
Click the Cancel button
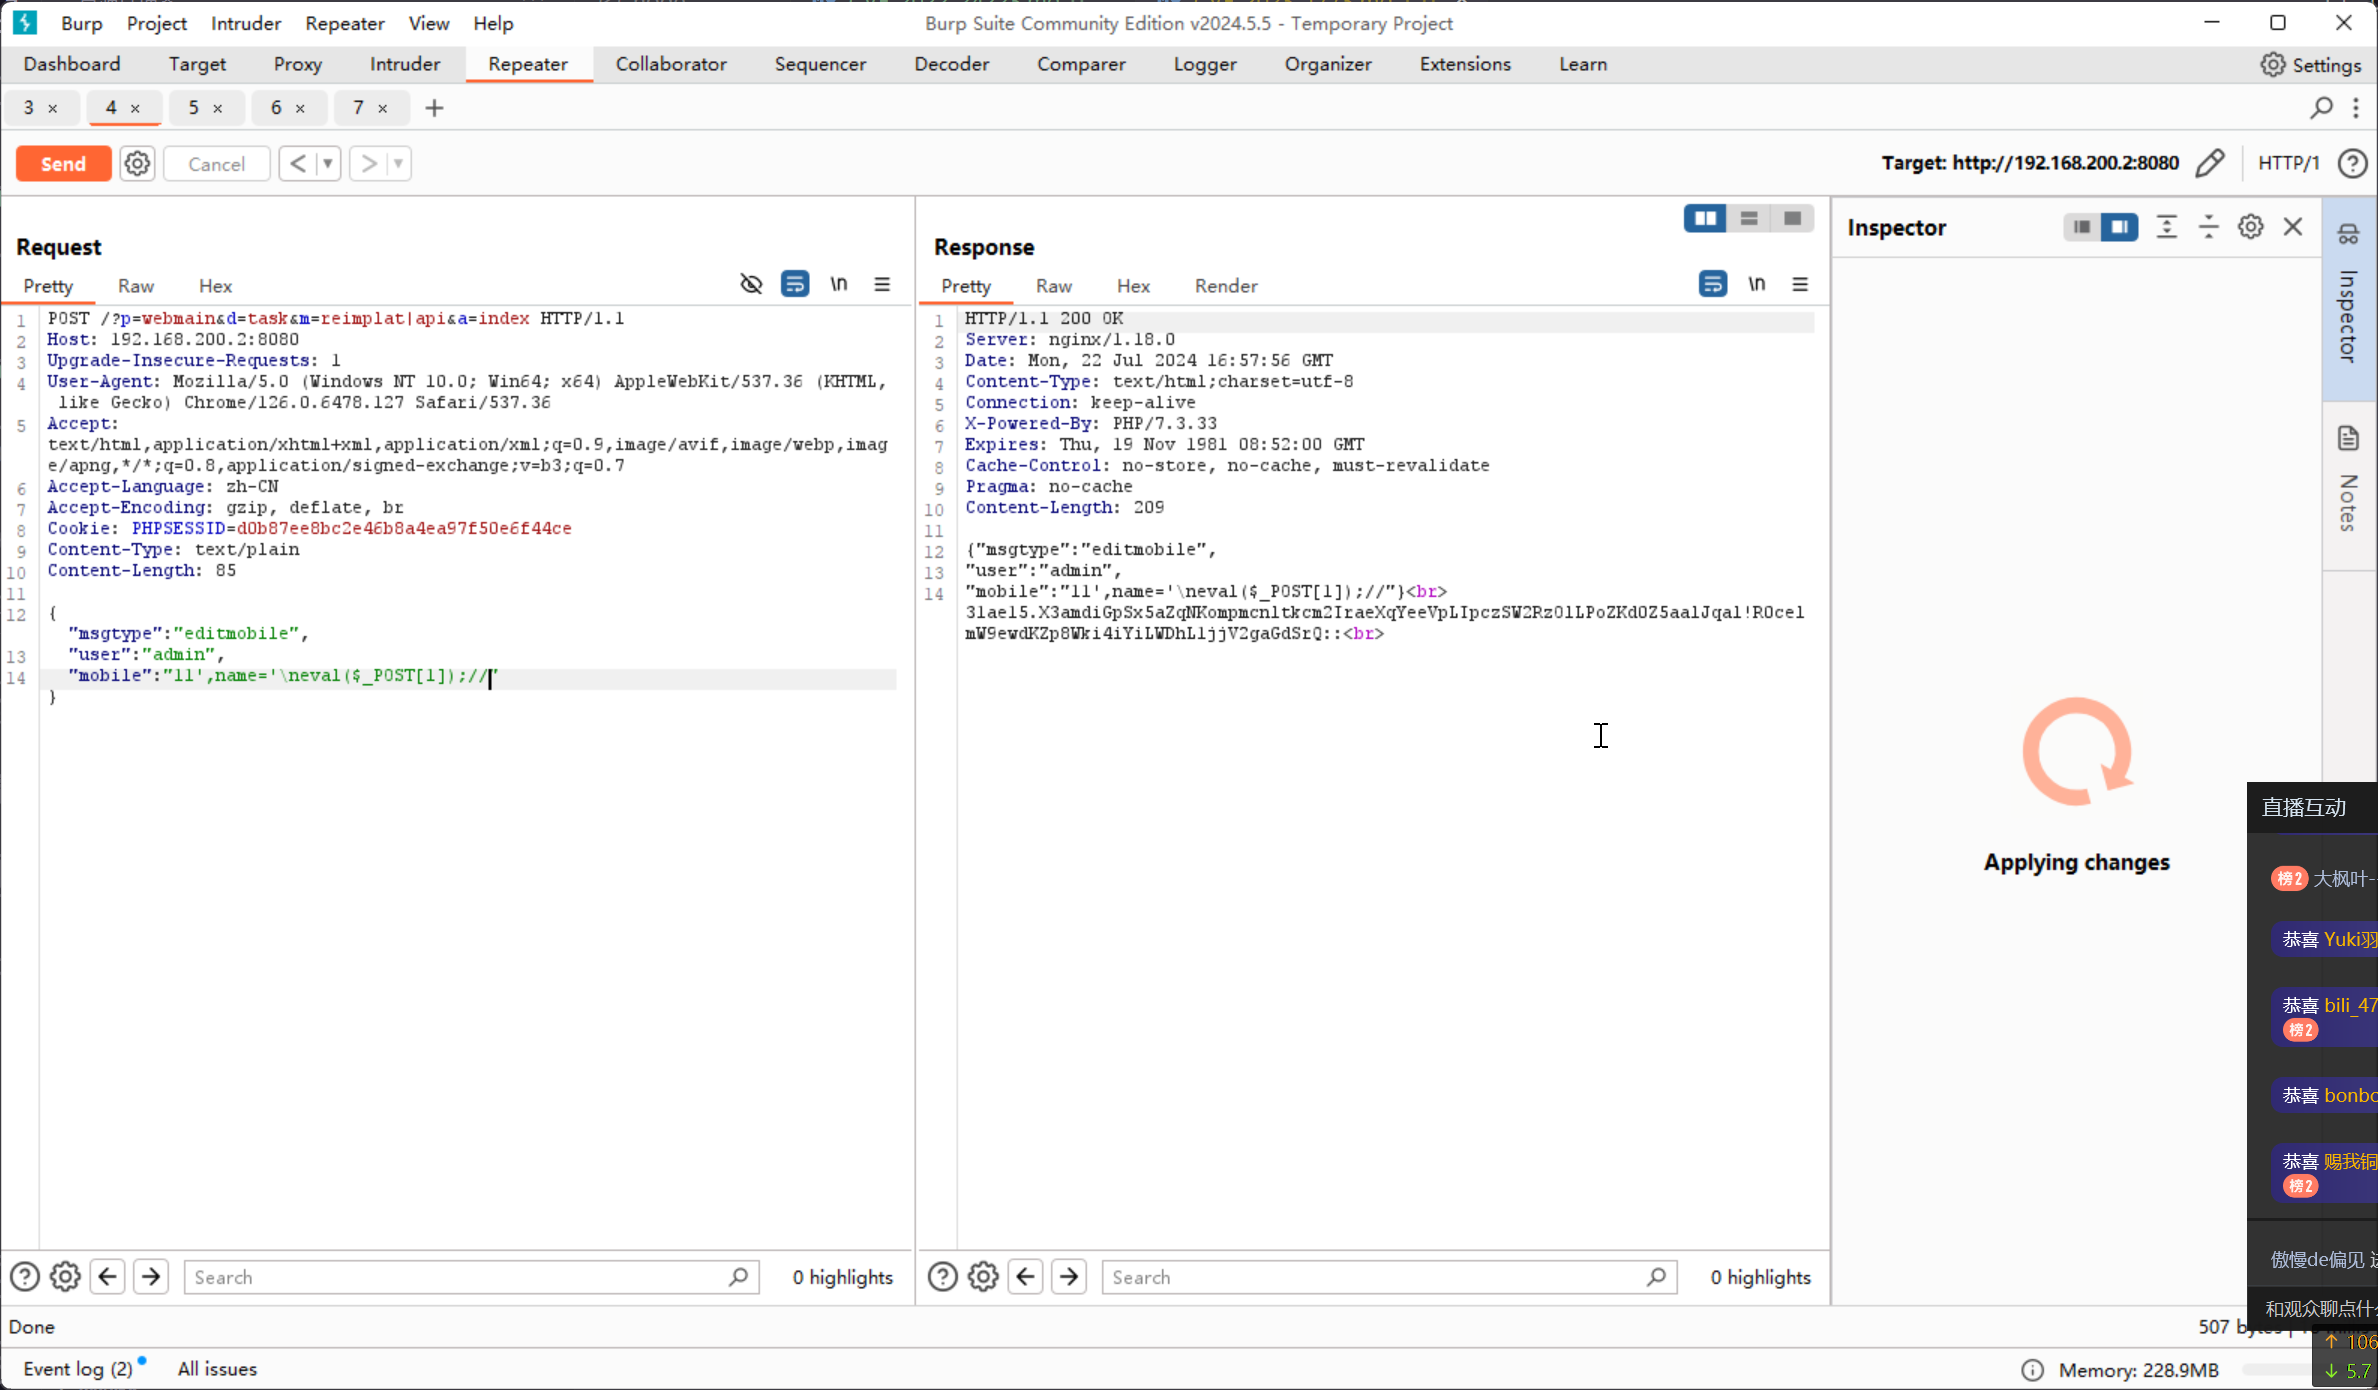point(216,163)
